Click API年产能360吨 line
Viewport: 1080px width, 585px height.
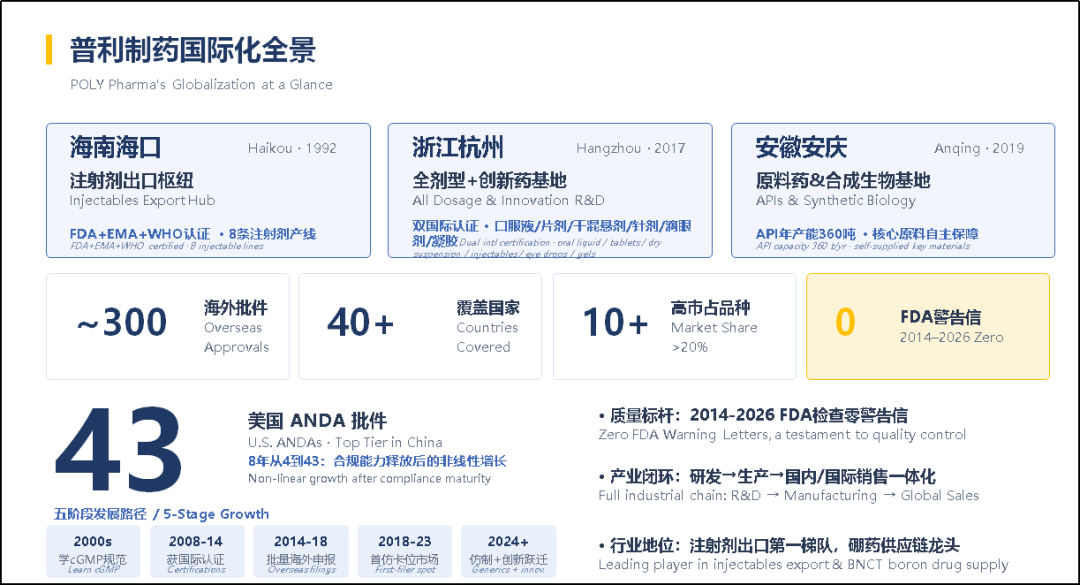866,234
